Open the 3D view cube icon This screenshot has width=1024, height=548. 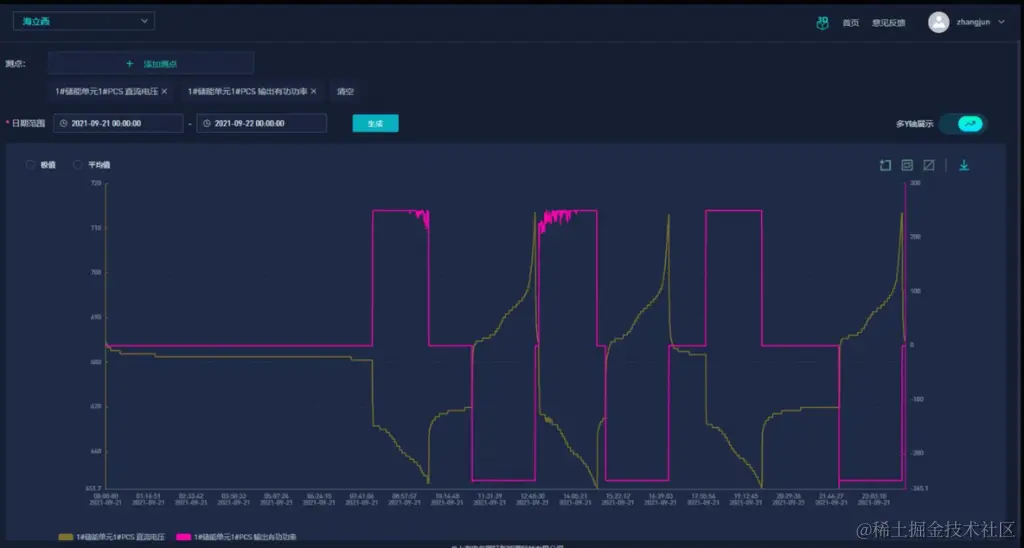[822, 23]
